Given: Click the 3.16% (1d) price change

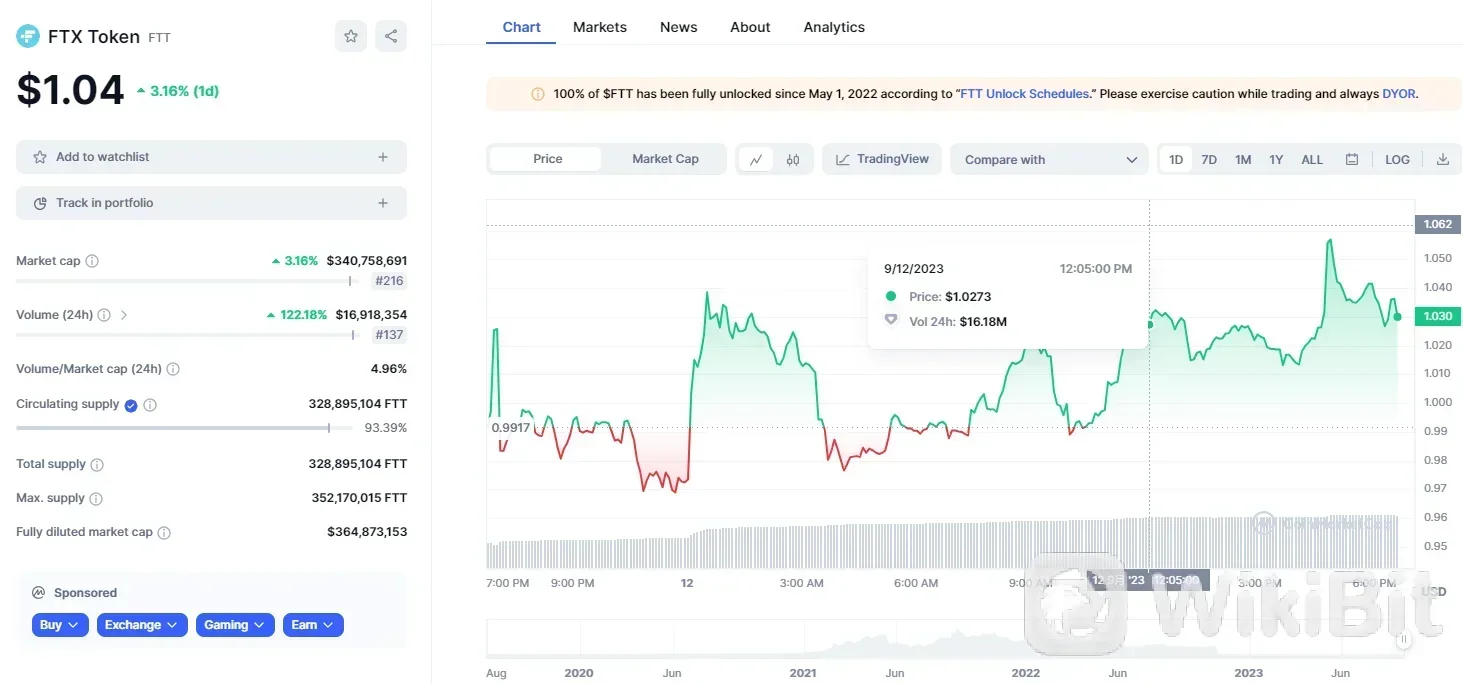Looking at the screenshot, I should tap(178, 91).
